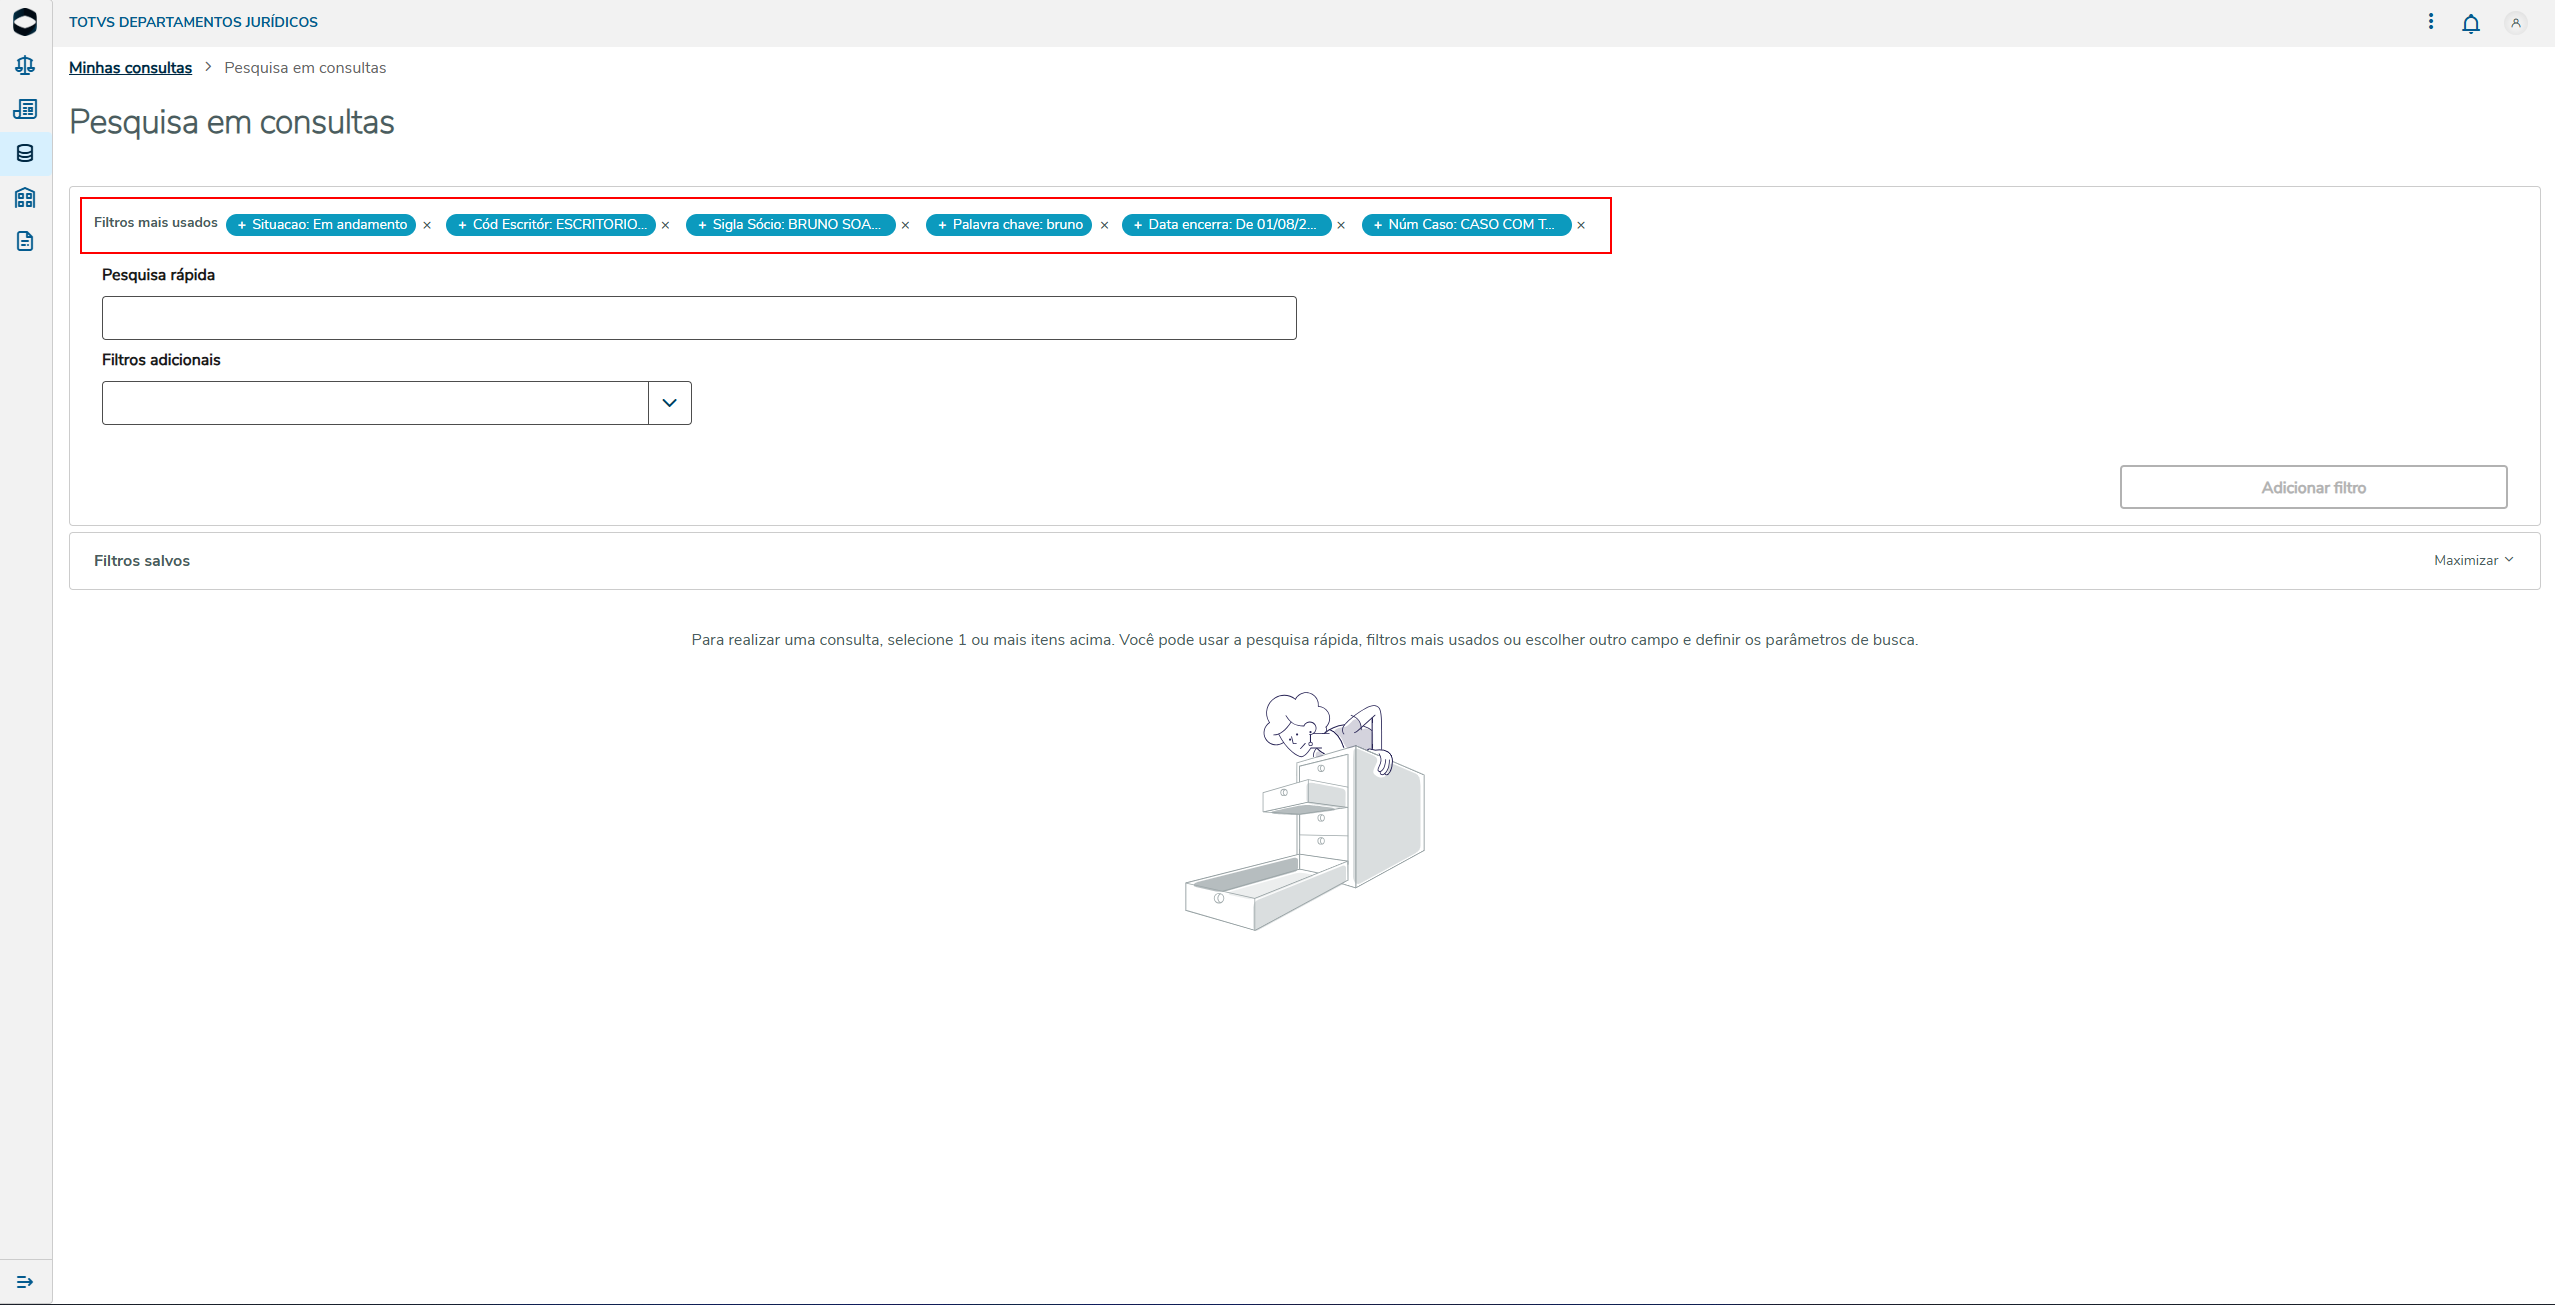2555x1305 pixels.
Task: Expand the sidebar menu arrow at bottom
Action: (x=25, y=1282)
